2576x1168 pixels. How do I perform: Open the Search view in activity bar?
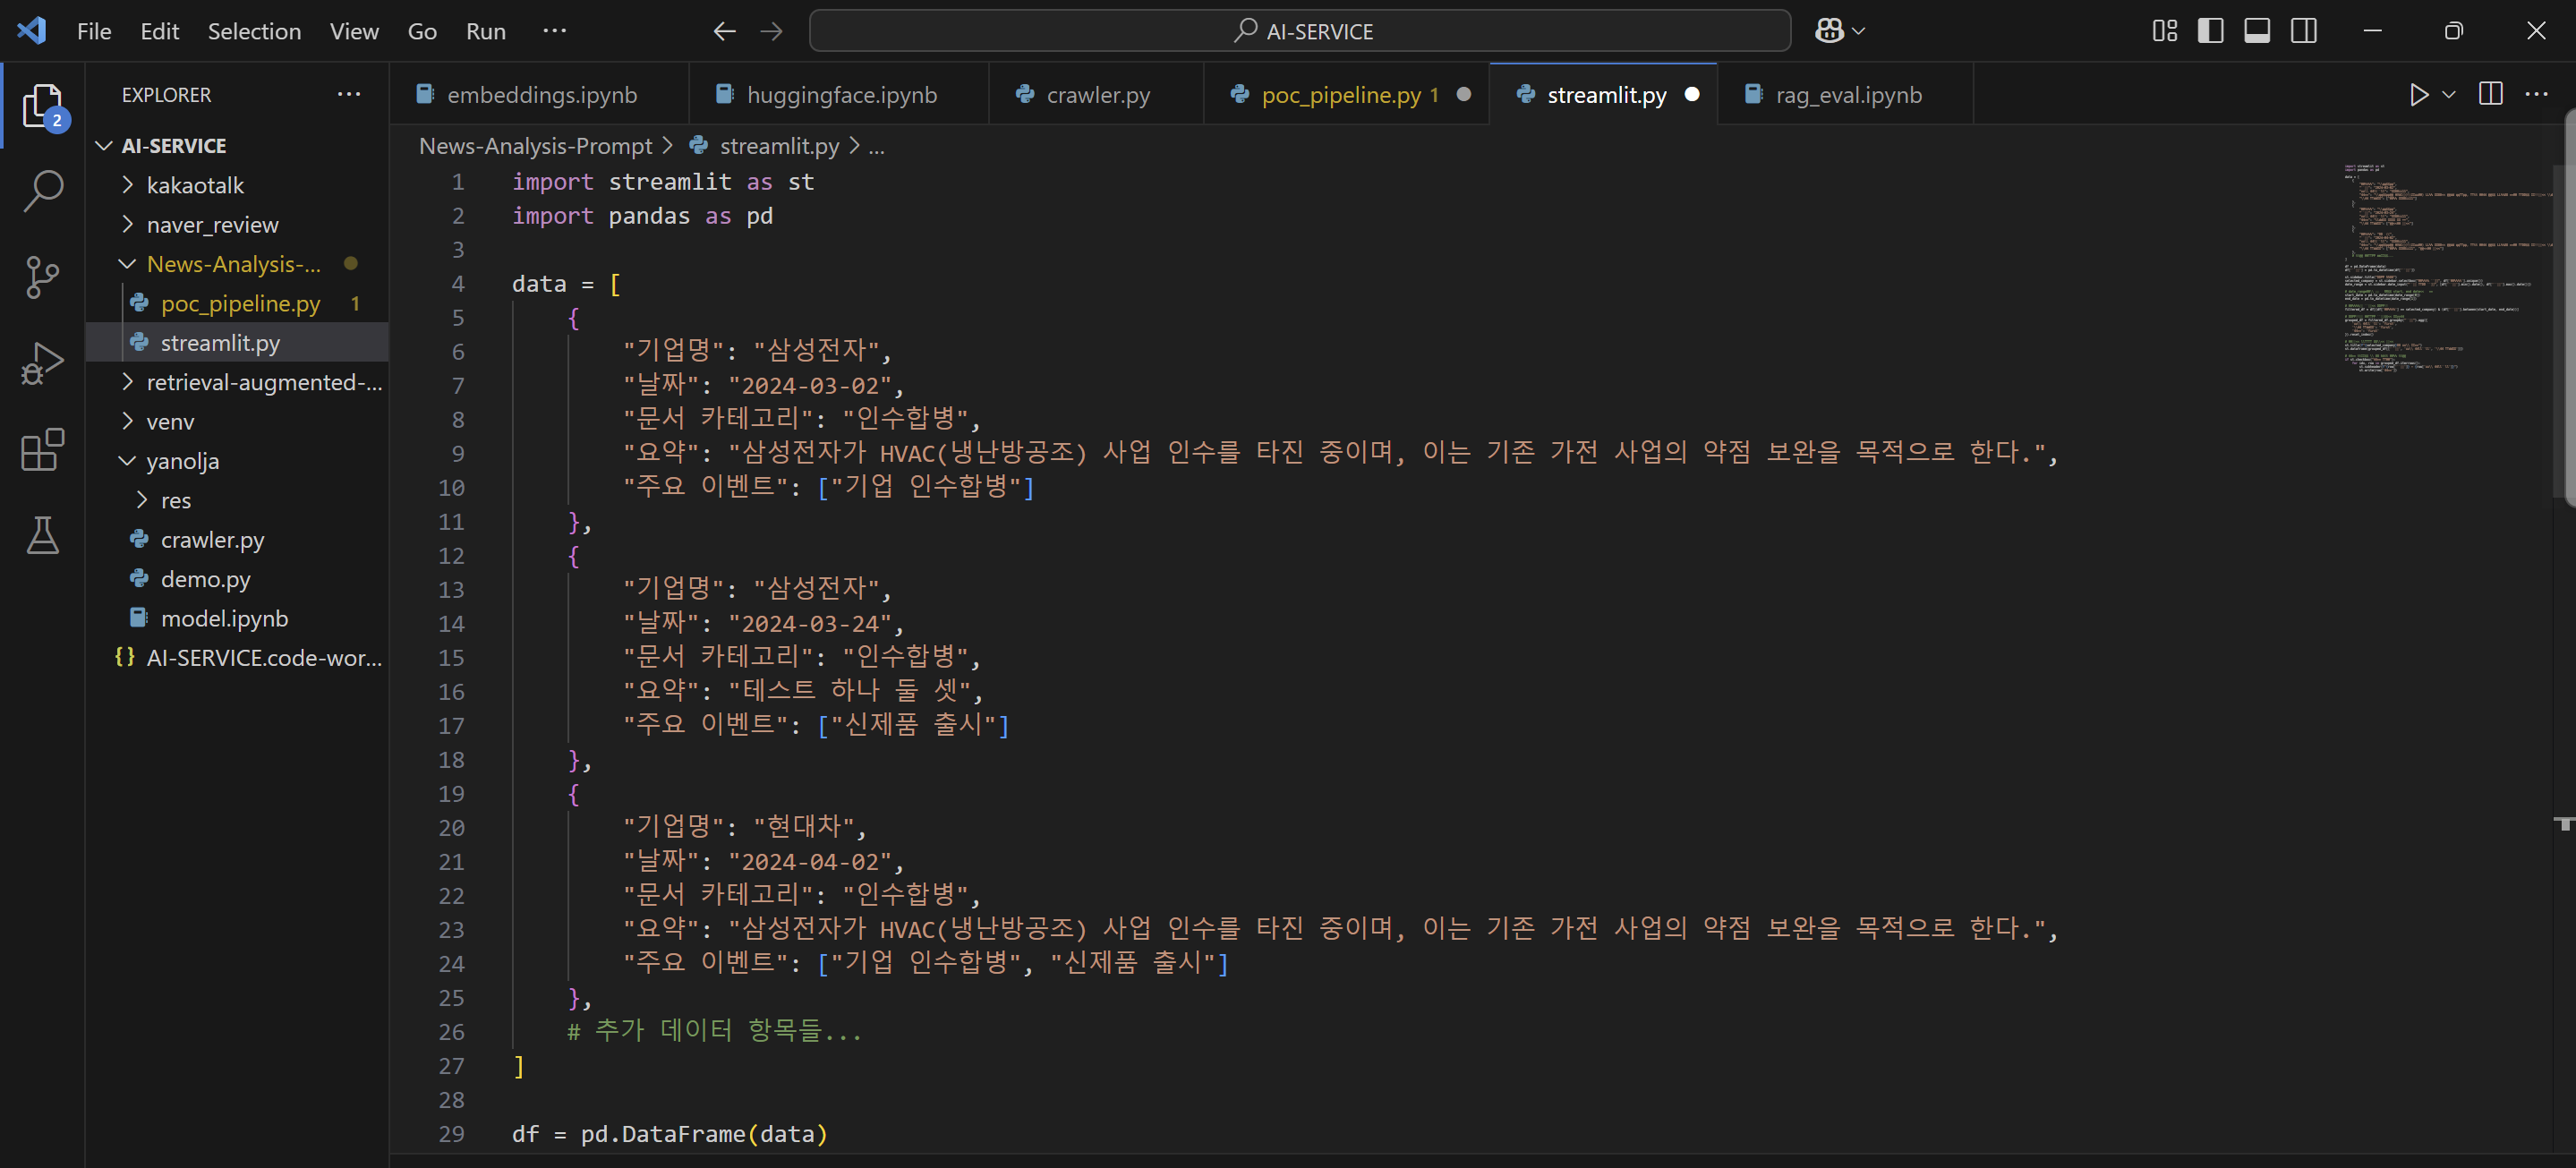pos(43,190)
